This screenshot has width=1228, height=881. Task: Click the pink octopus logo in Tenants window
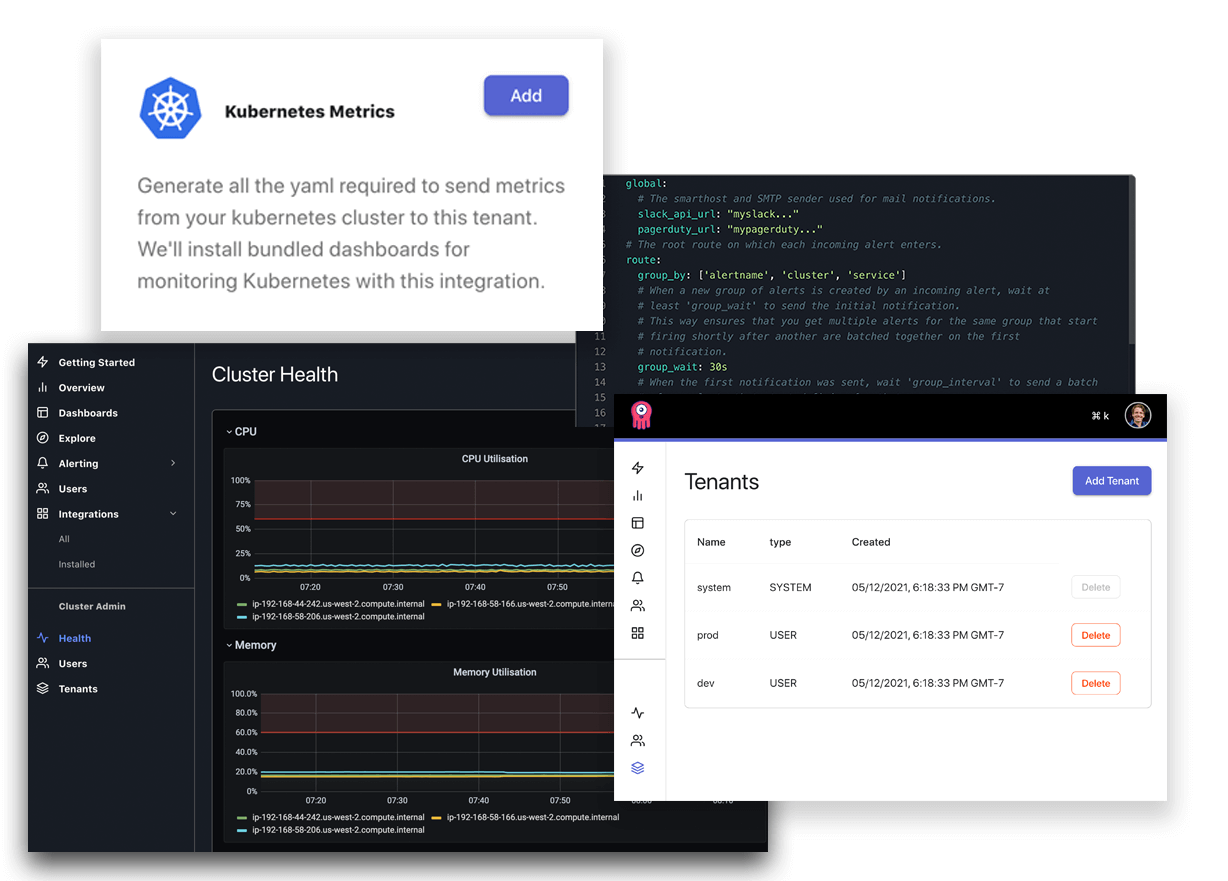[x=641, y=416]
